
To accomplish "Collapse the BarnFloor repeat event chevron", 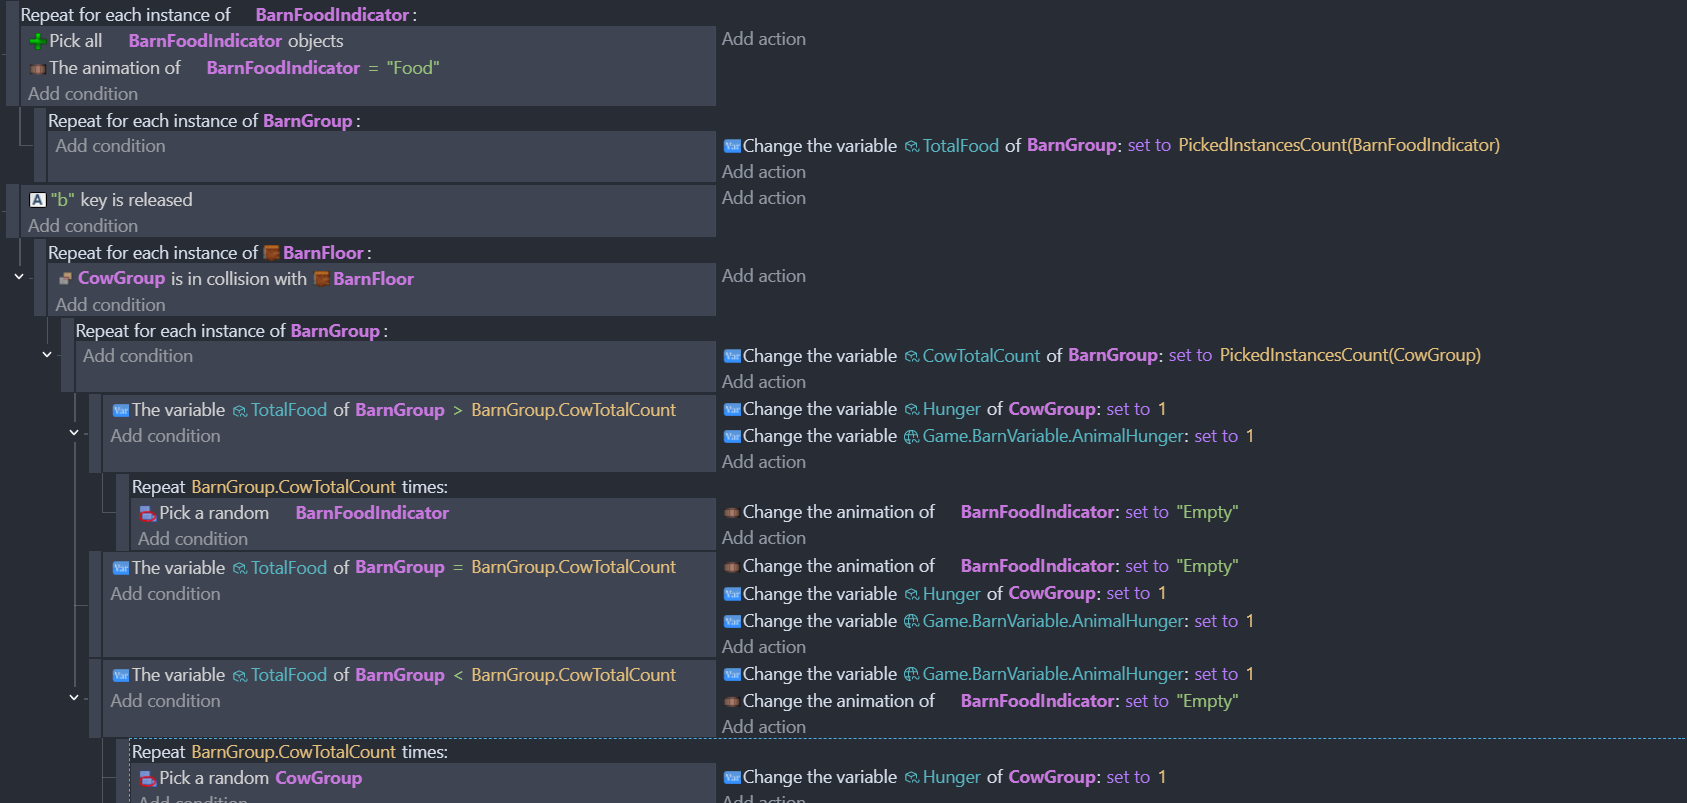I will 19,277.
